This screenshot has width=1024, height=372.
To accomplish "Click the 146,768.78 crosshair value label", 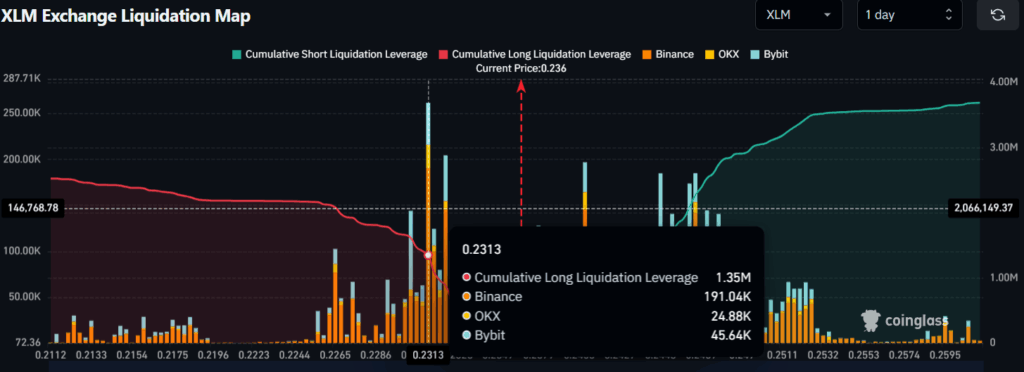I will point(34,208).
